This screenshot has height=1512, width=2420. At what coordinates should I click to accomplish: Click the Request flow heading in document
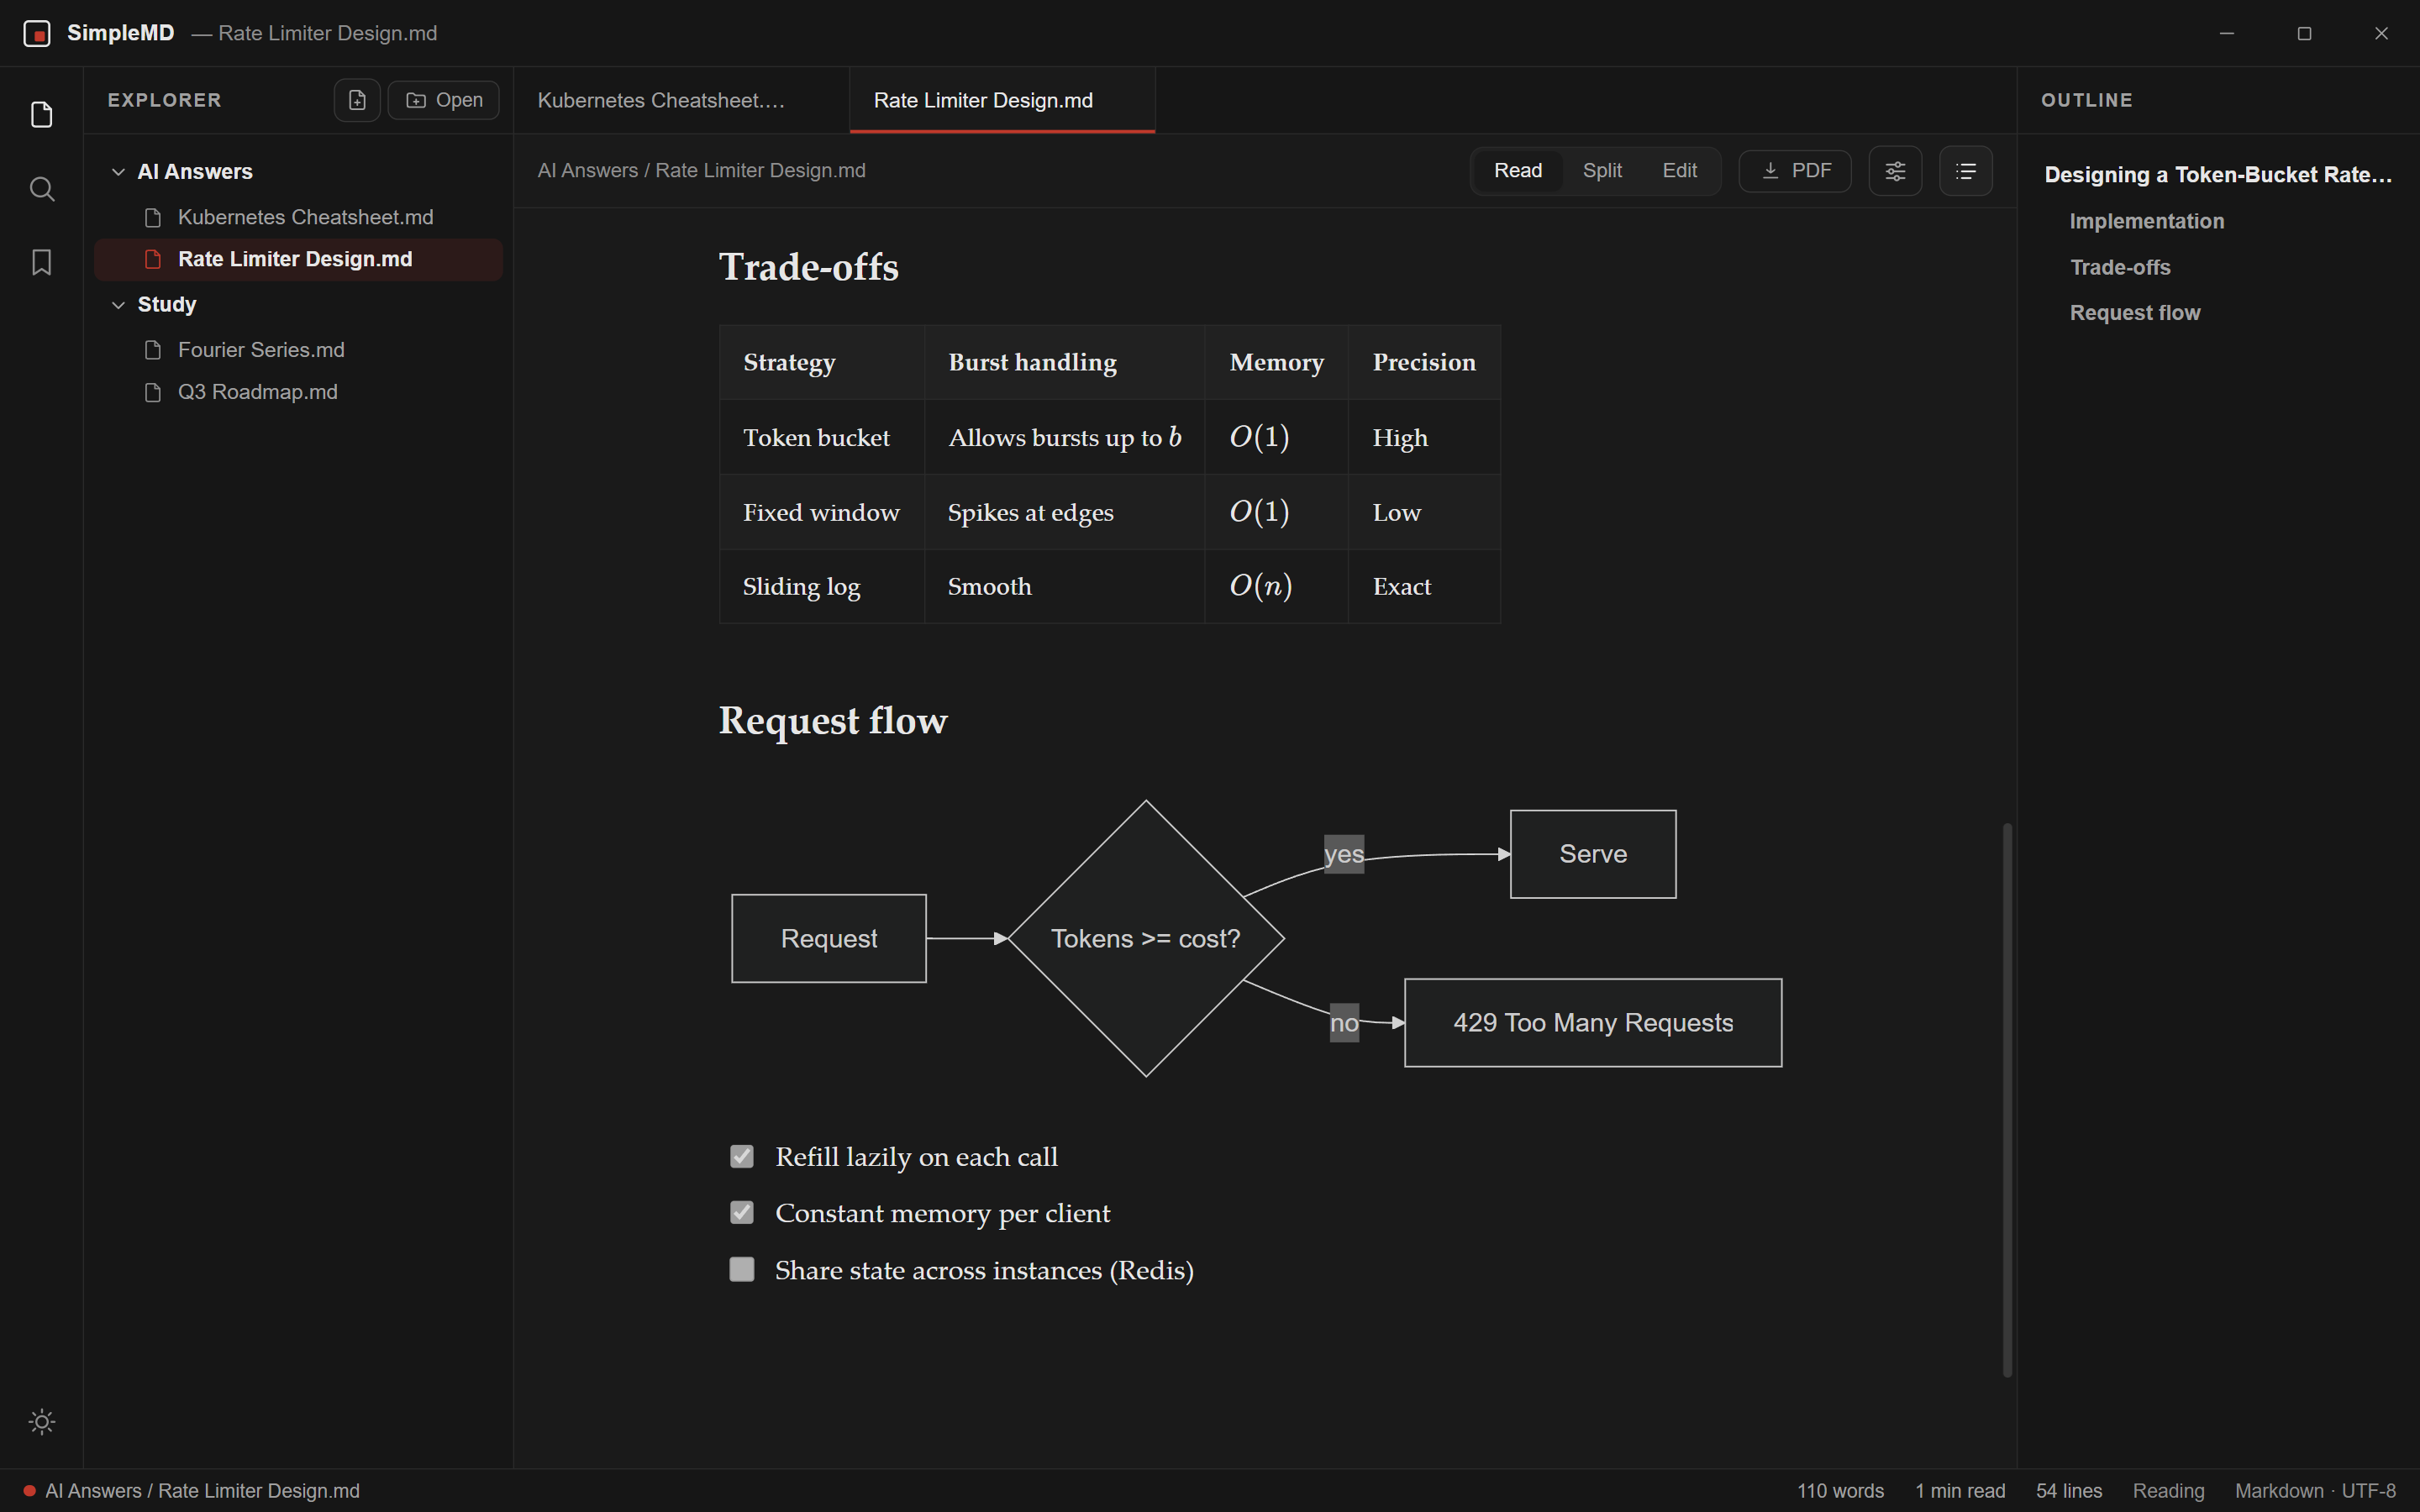coord(833,721)
